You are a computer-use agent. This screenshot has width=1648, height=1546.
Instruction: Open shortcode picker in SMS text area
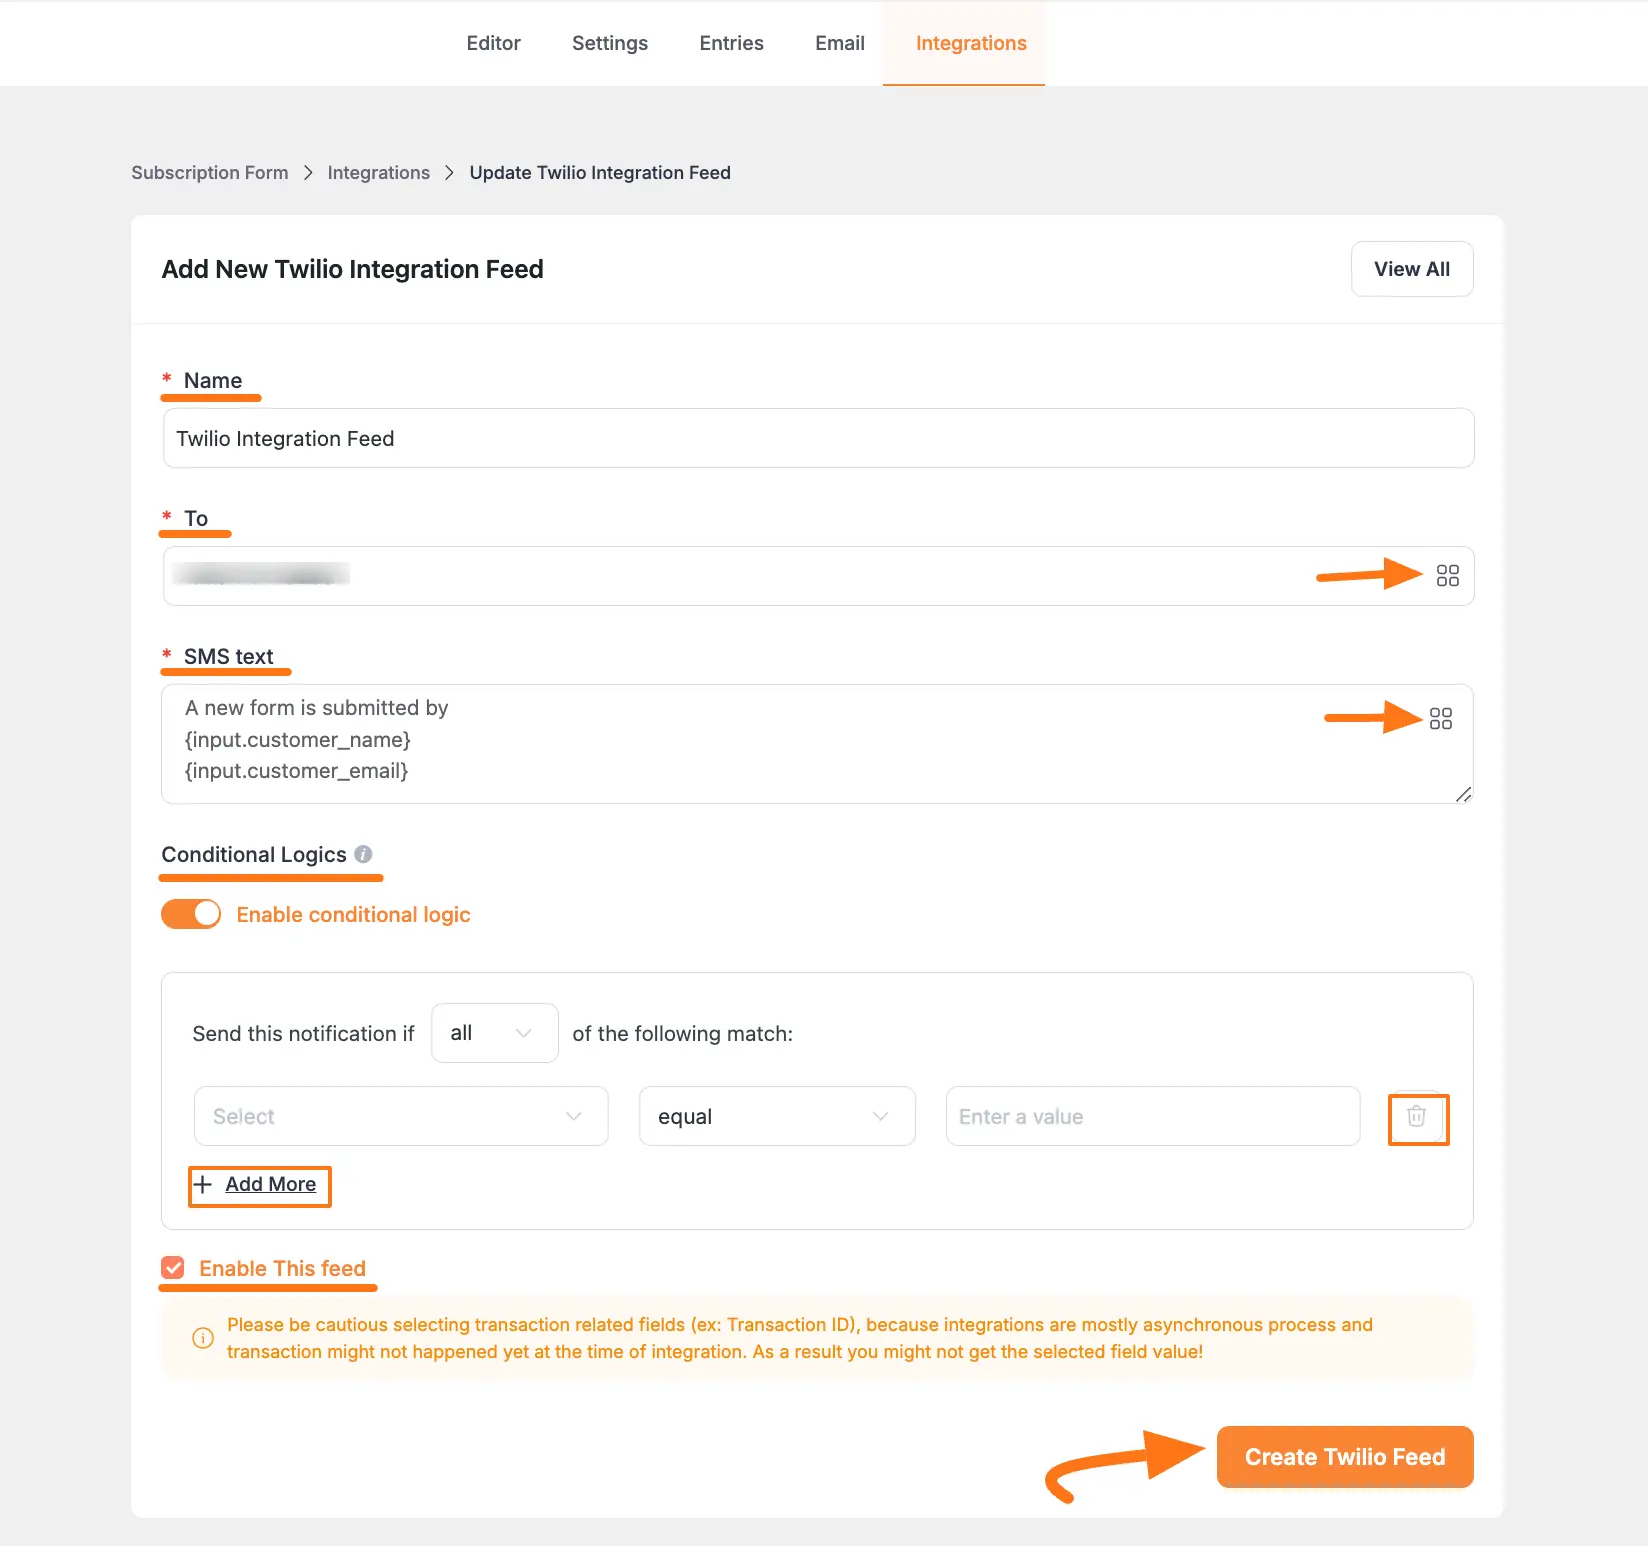point(1440,718)
